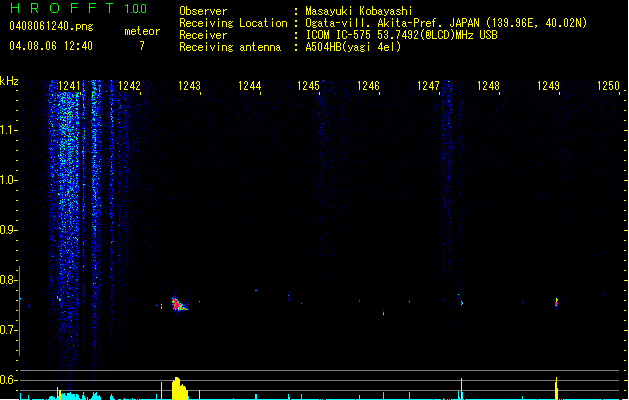This screenshot has width=629, height=400.
Task: Click the 'Receiver' field label
Action: pos(203,35)
